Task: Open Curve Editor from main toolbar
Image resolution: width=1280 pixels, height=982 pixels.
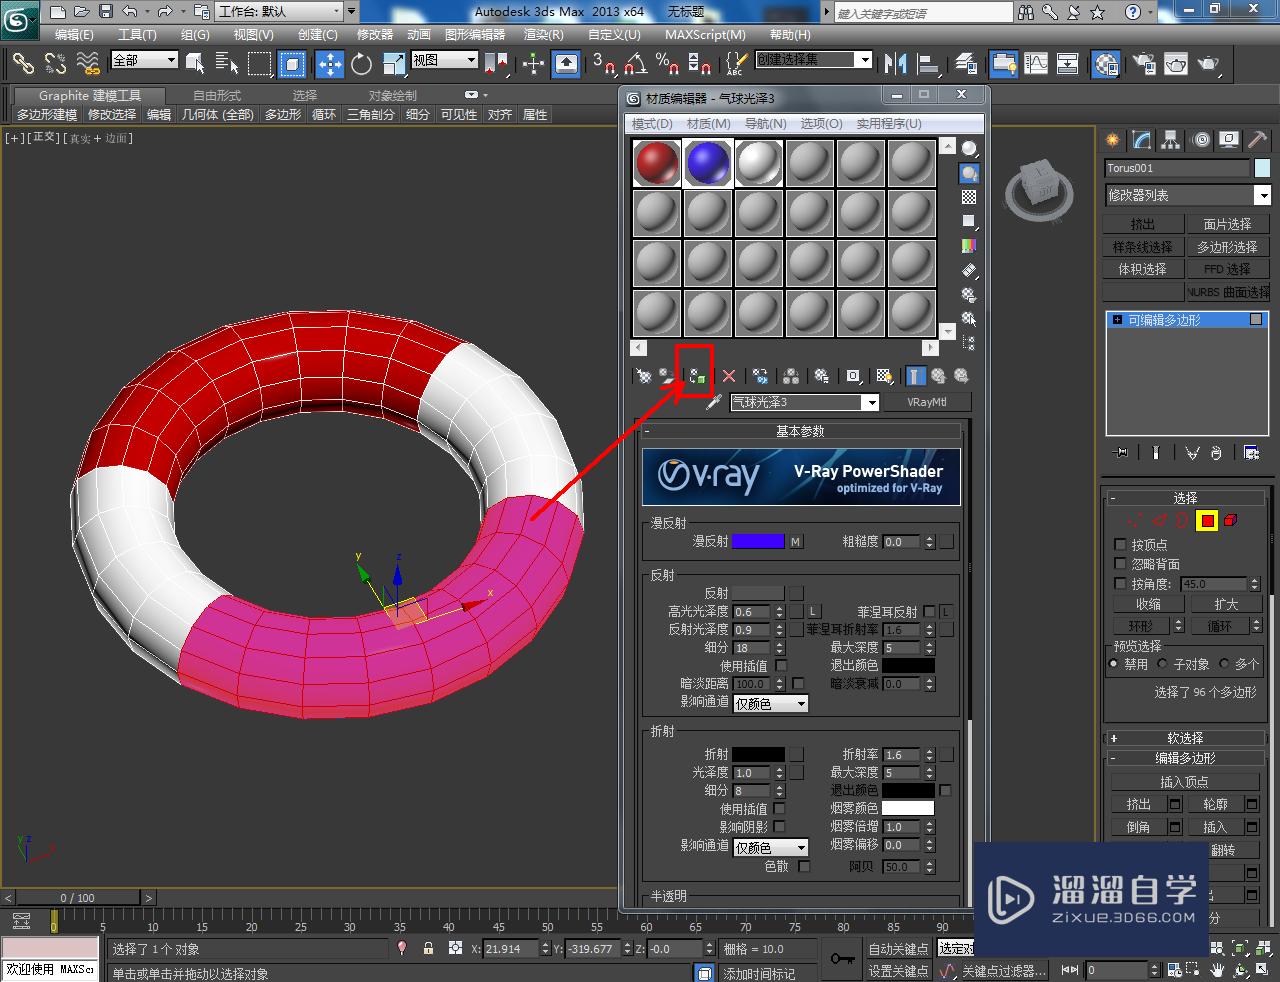Action: click(1036, 64)
